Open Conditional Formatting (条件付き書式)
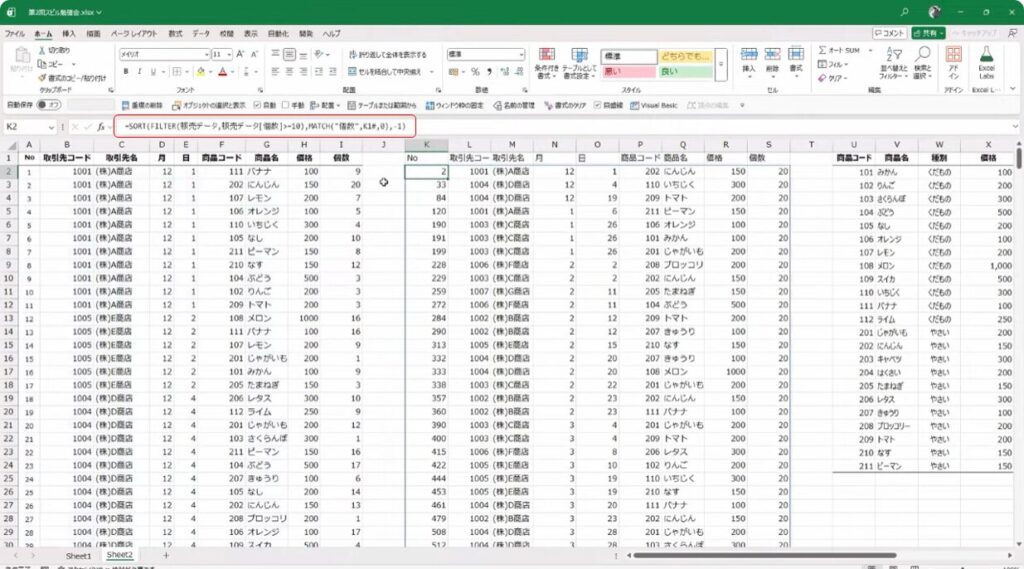This screenshot has width=1024, height=569. 546,60
